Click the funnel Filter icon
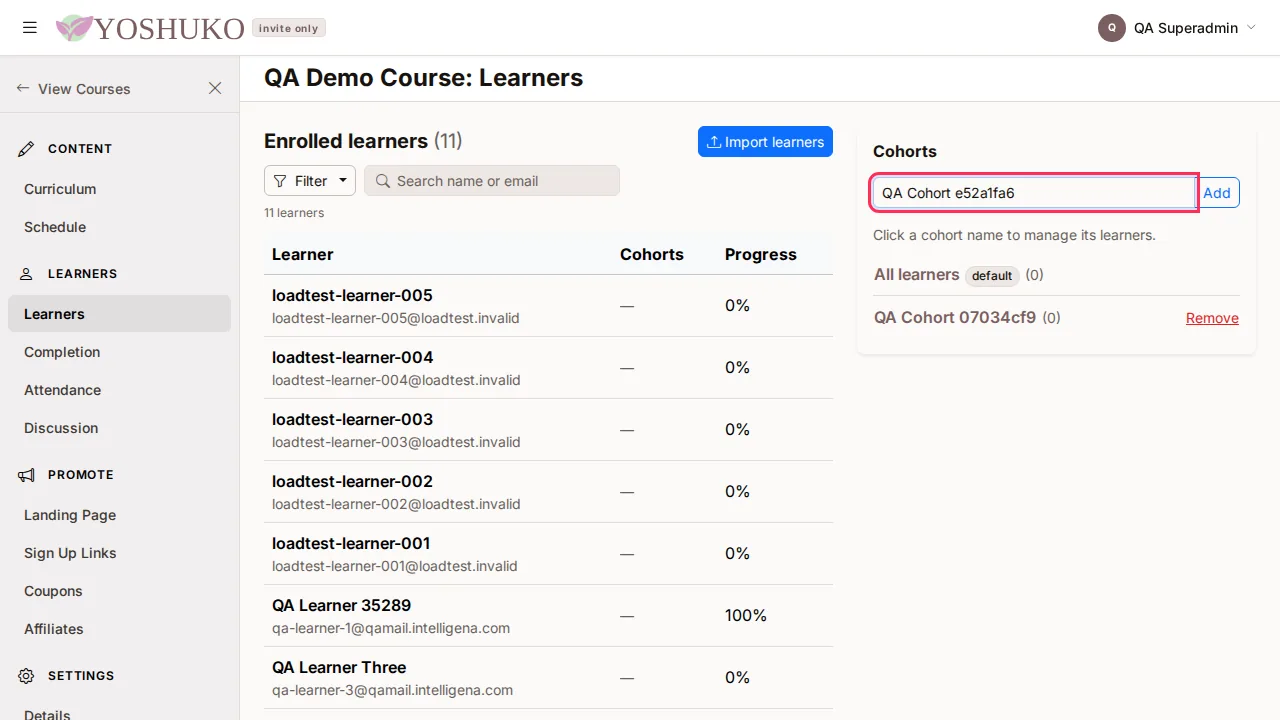 [x=280, y=181]
